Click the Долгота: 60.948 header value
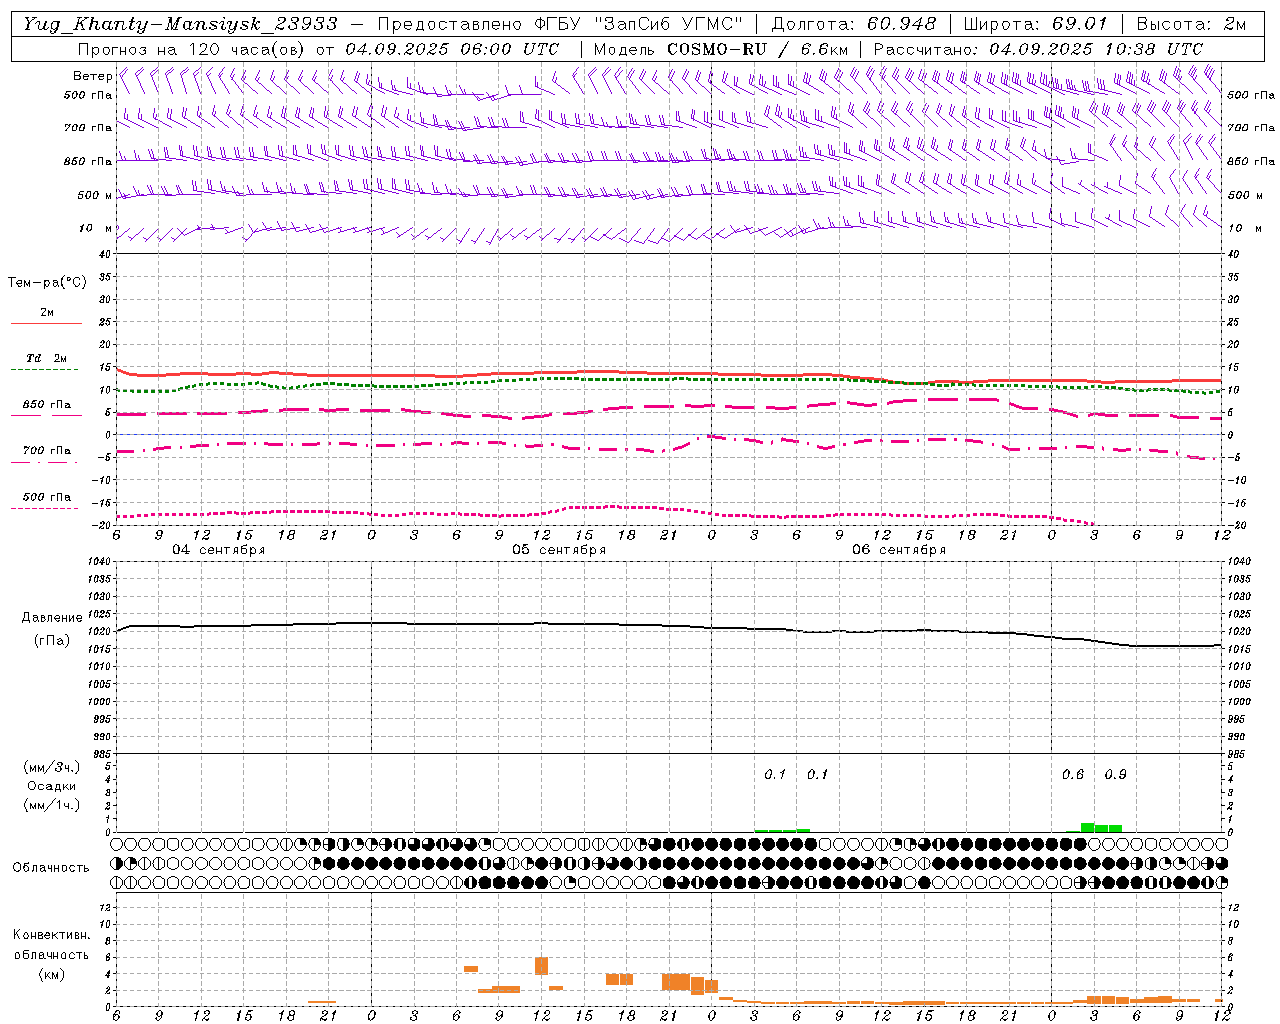The width and height of the screenshot is (1280, 1024). [x=853, y=24]
